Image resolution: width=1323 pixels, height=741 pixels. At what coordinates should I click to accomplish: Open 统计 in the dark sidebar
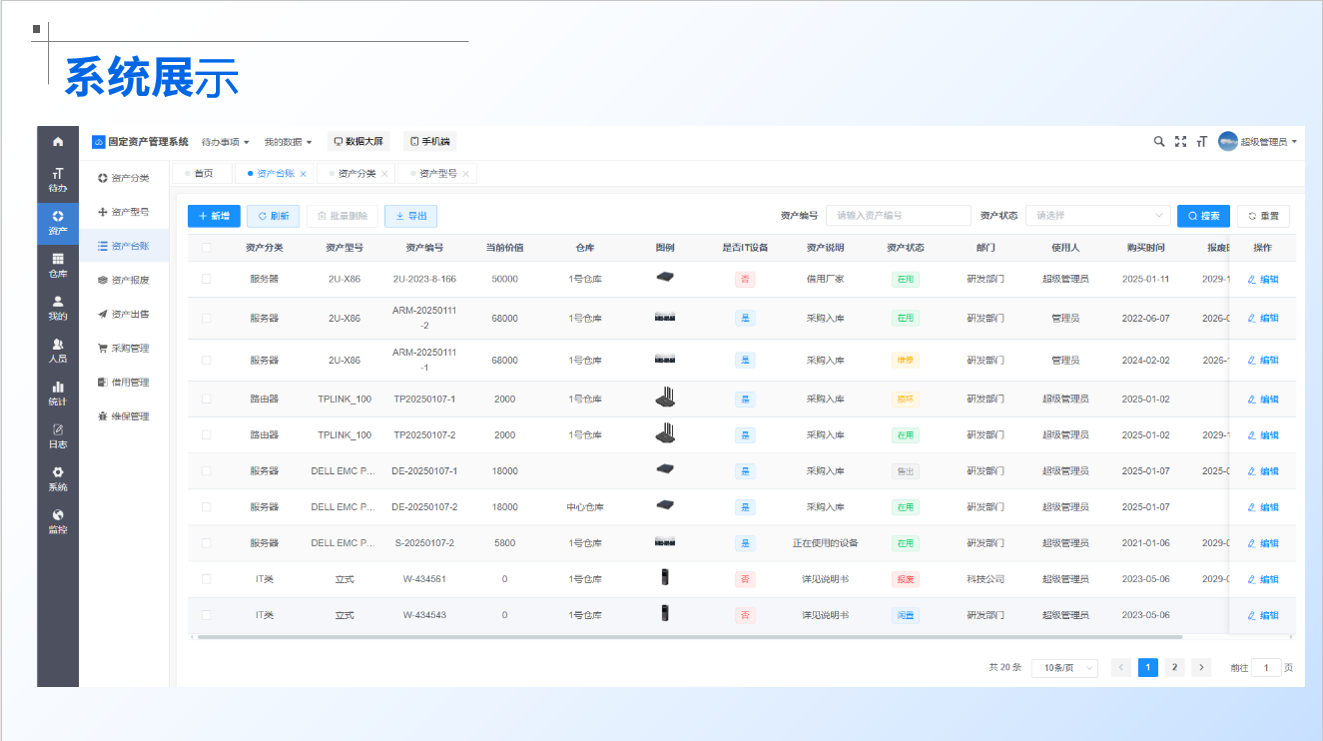(58, 393)
